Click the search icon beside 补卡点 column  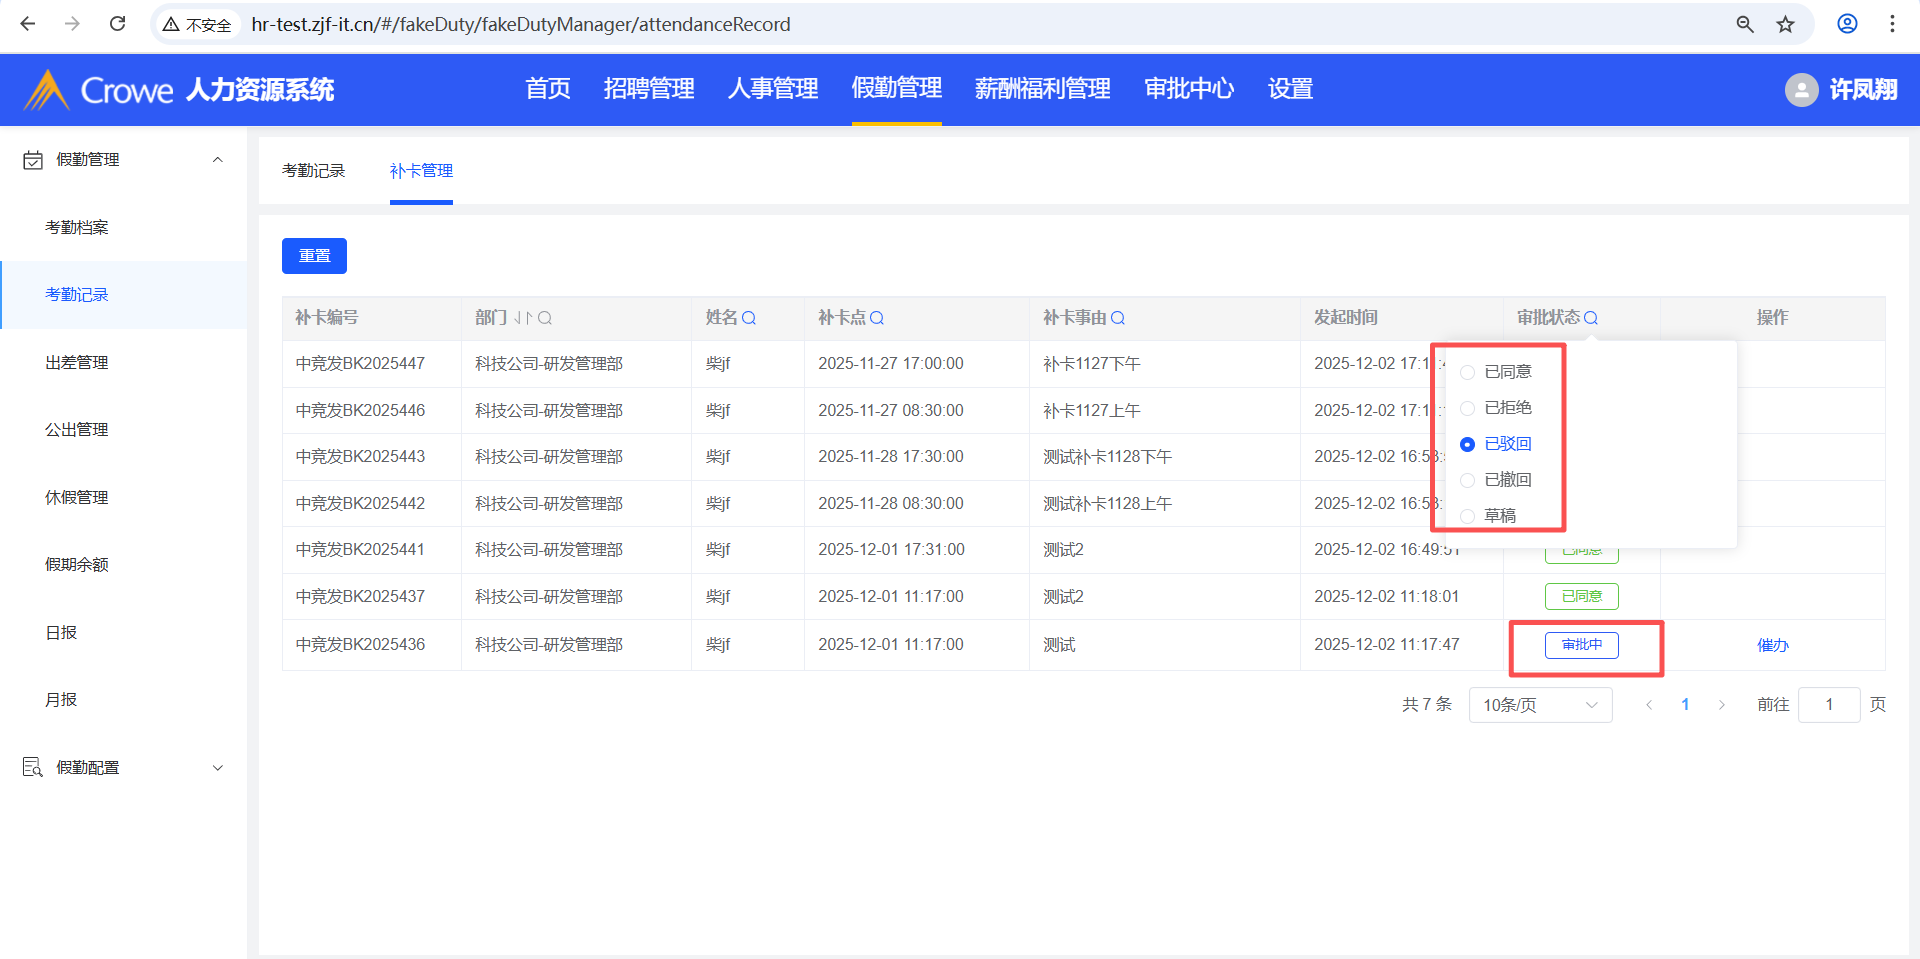coord(877,318)
